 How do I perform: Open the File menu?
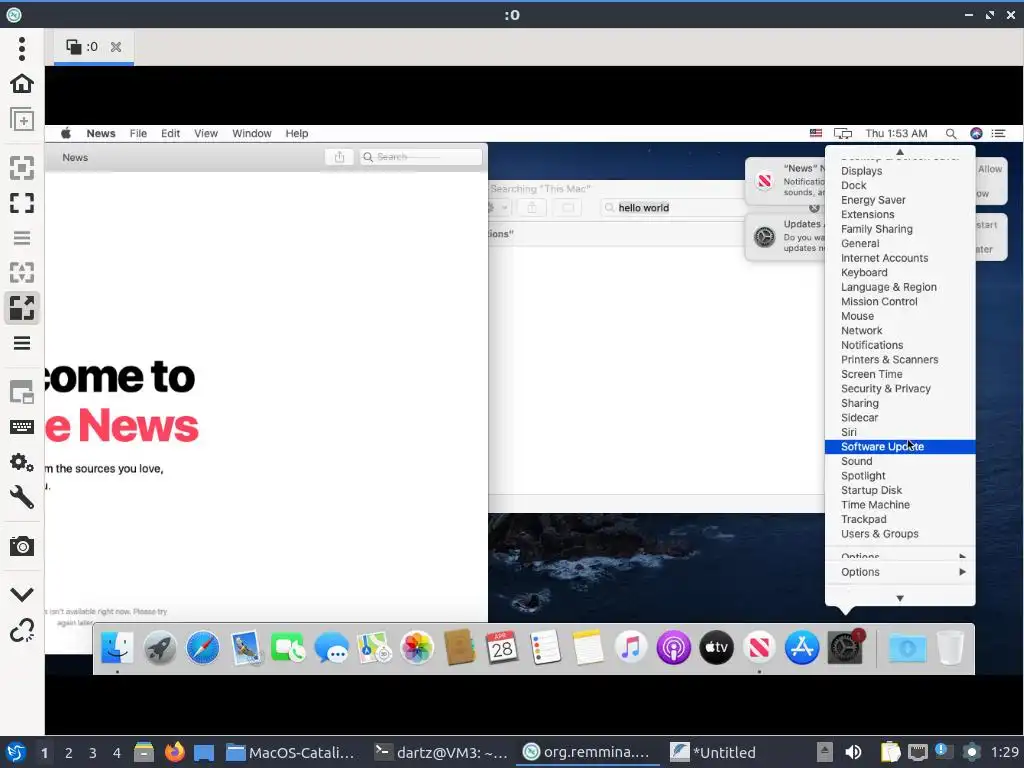pos(138,133)
